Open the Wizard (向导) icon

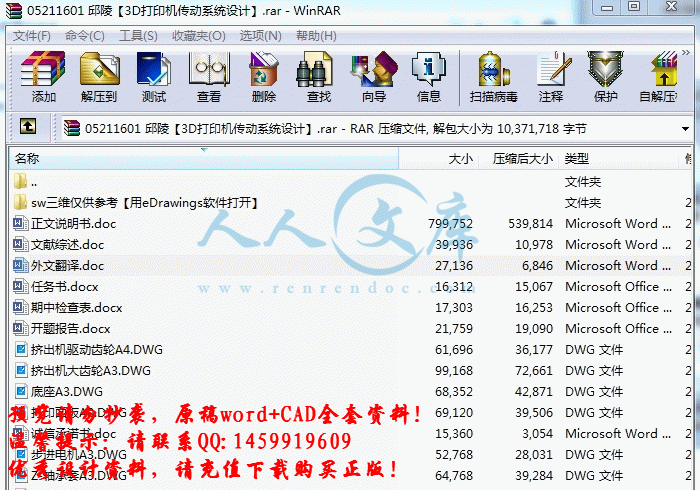[x=374, y=77]
